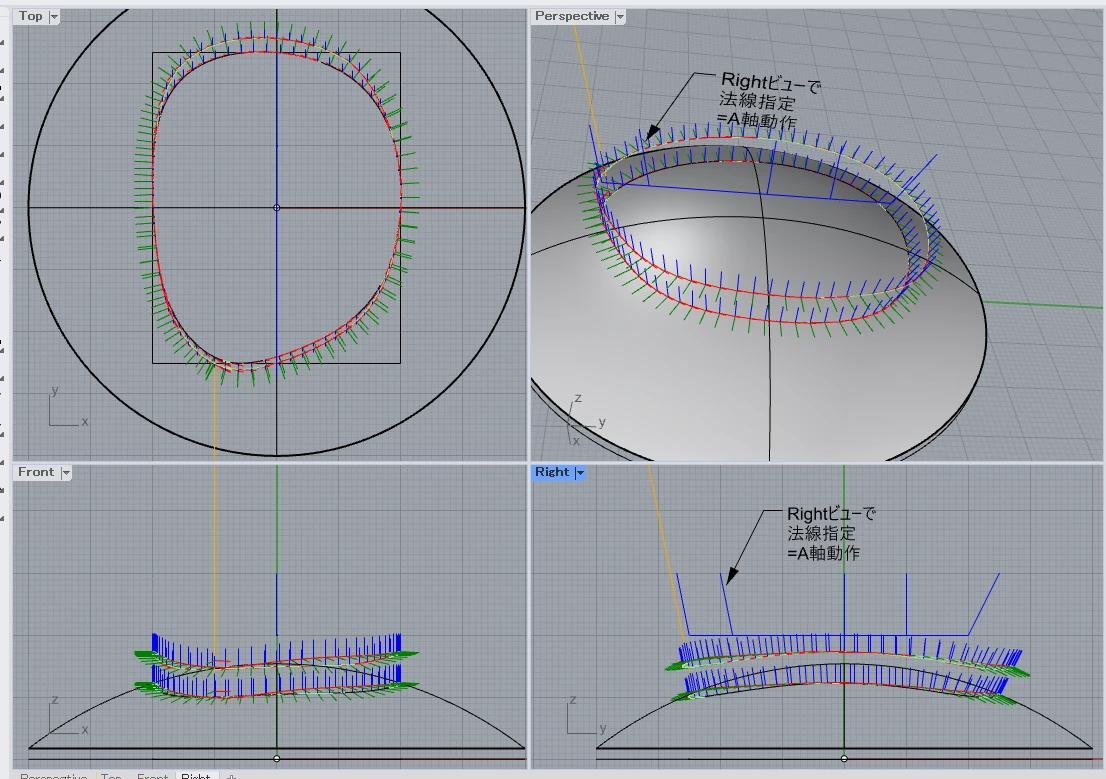Switch to the Perspective tab in bottom tab bar
Image resolution: width=1106 pixels, height=779 pixels.
coord(54,775)
